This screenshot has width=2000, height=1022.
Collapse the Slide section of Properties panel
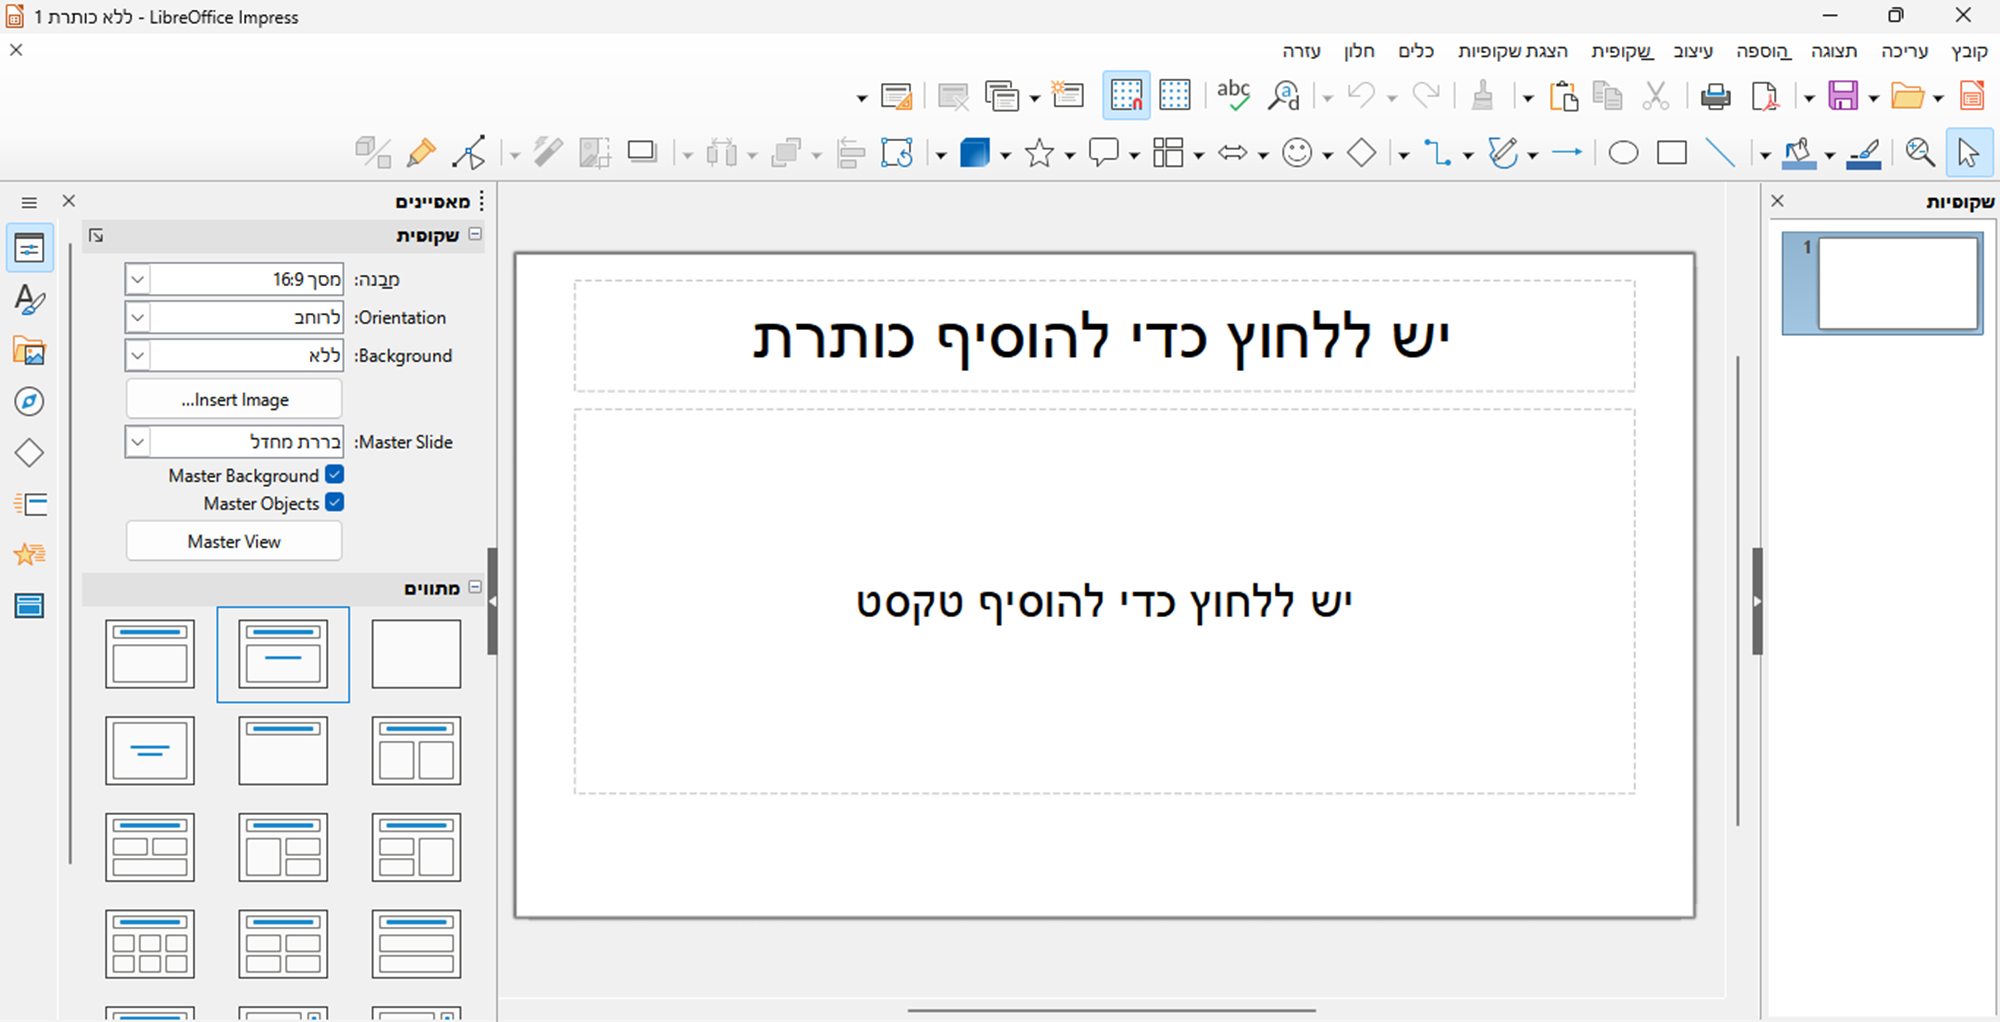click(x=476, y=234)
